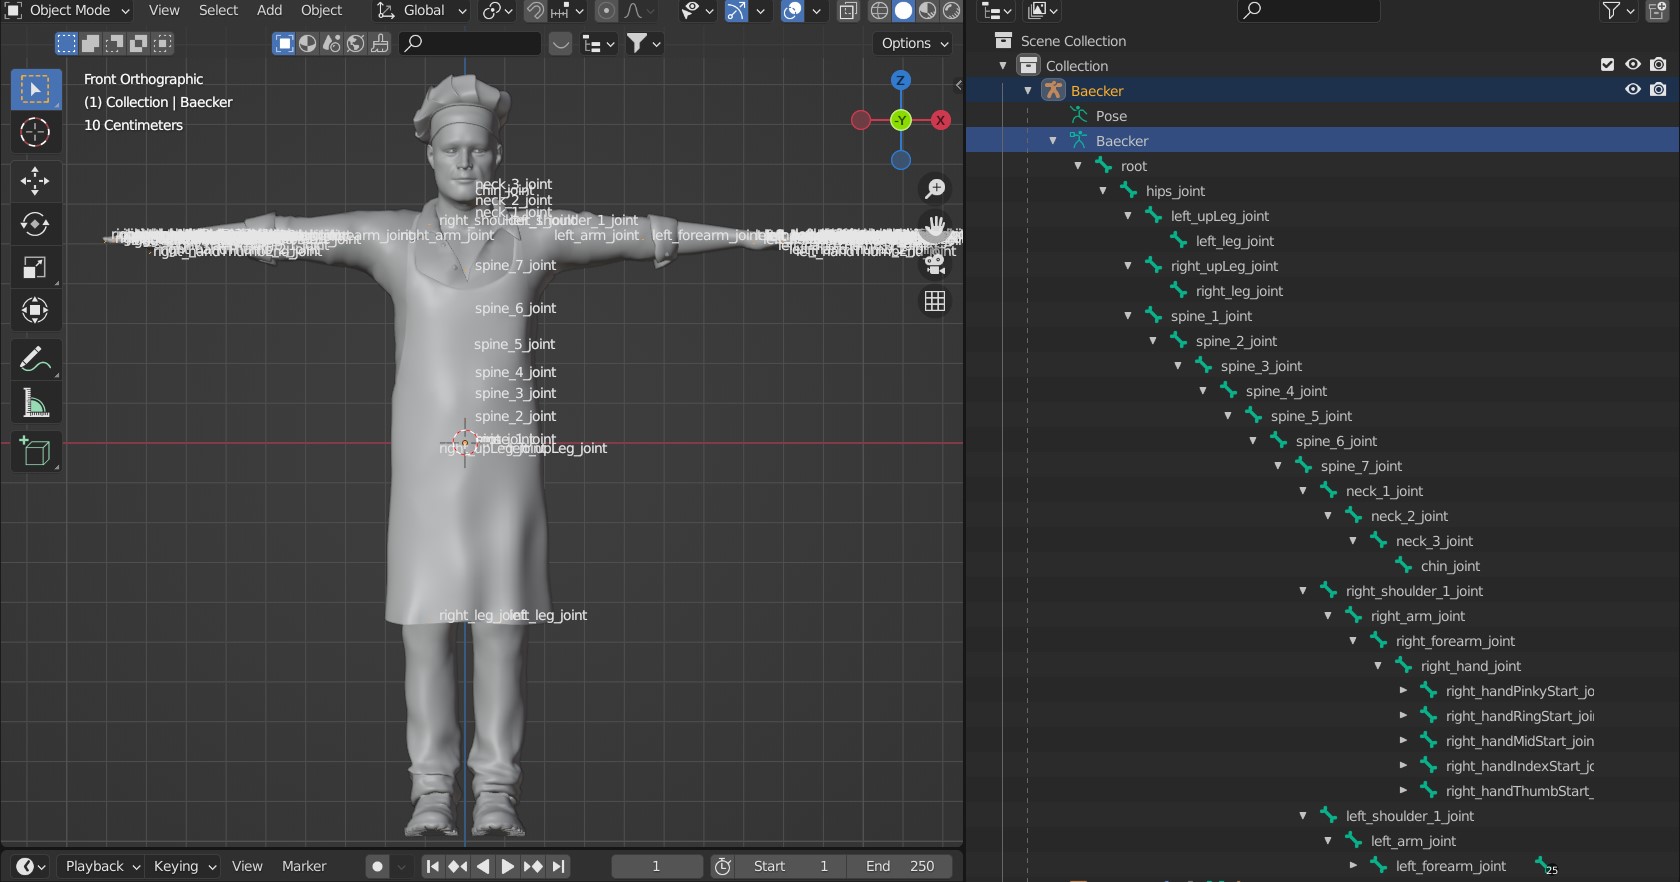Expand right_handPinkyStart joint children
Screen dimensions: 1680x882
pos(1403,691)
